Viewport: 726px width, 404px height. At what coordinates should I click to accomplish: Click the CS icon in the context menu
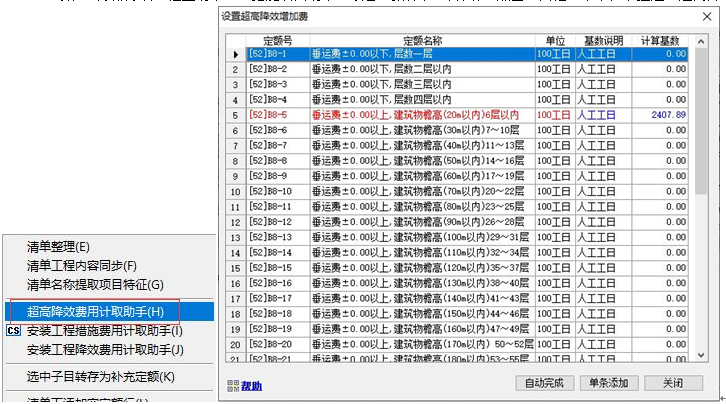[13, 330]
